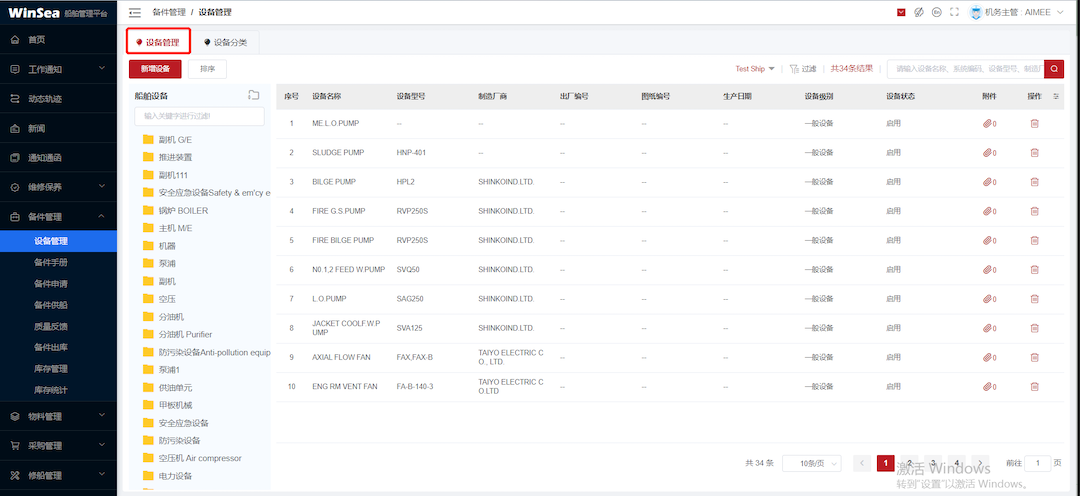Expand the 采购管理 sidebar menu
Image resolution: width=1080 pixels, height=496 pixels.
(59, 446)
